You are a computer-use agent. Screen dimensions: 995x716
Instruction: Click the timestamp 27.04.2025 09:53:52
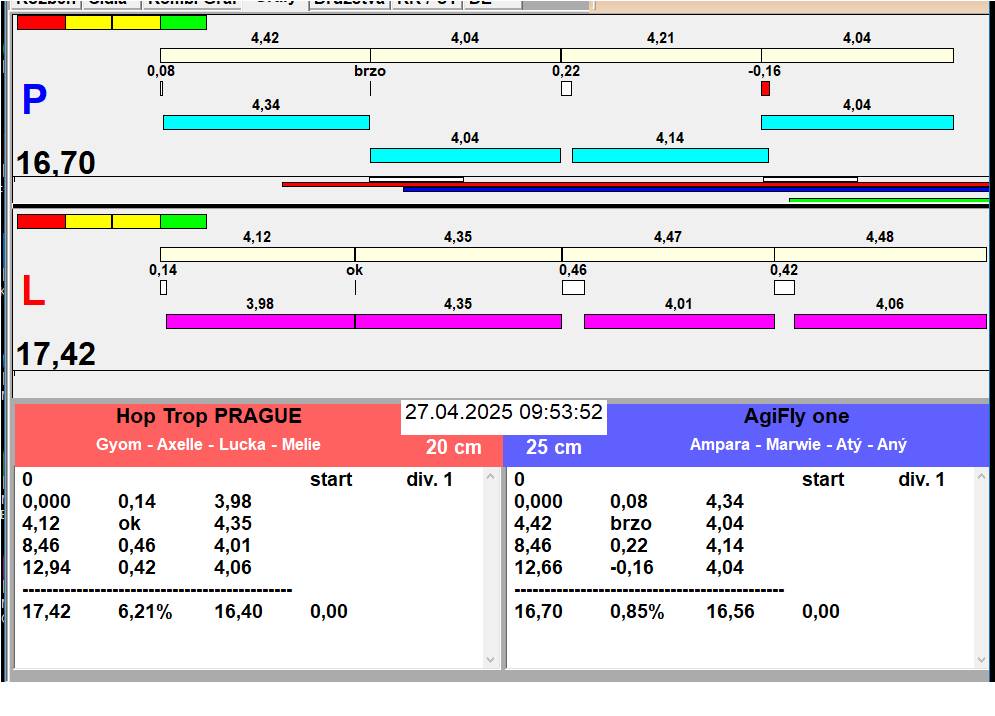tap(503, 413)
